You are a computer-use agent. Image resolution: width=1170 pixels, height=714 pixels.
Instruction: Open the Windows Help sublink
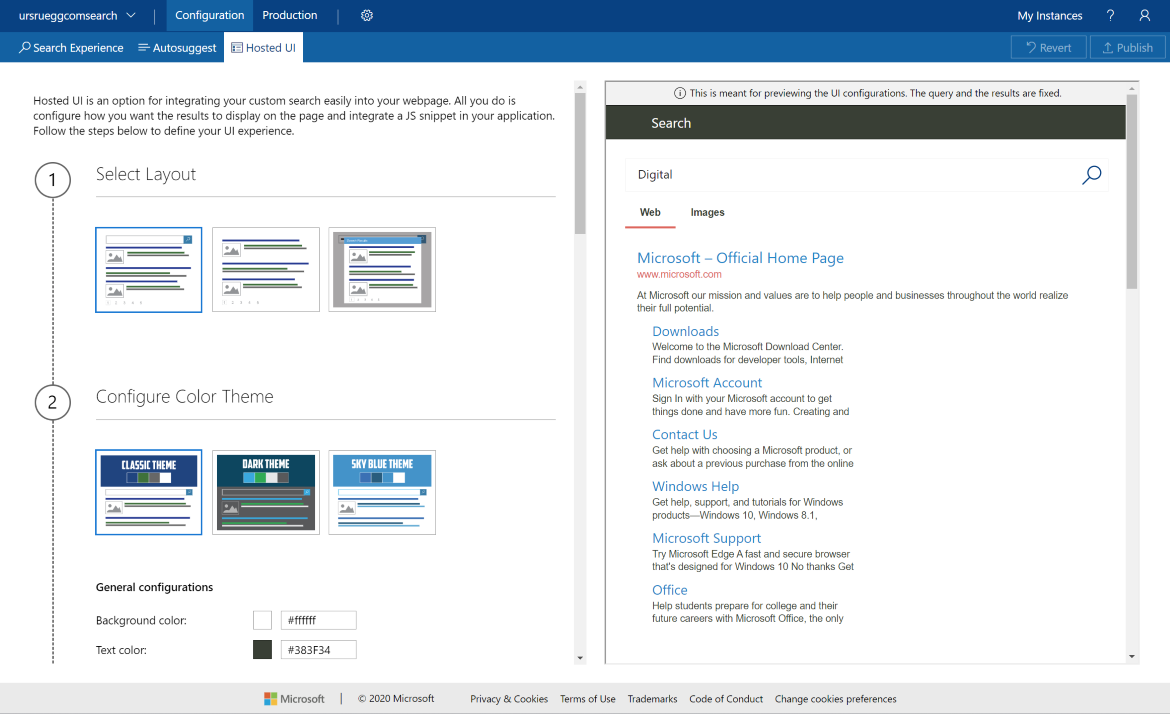click(695, 486)
